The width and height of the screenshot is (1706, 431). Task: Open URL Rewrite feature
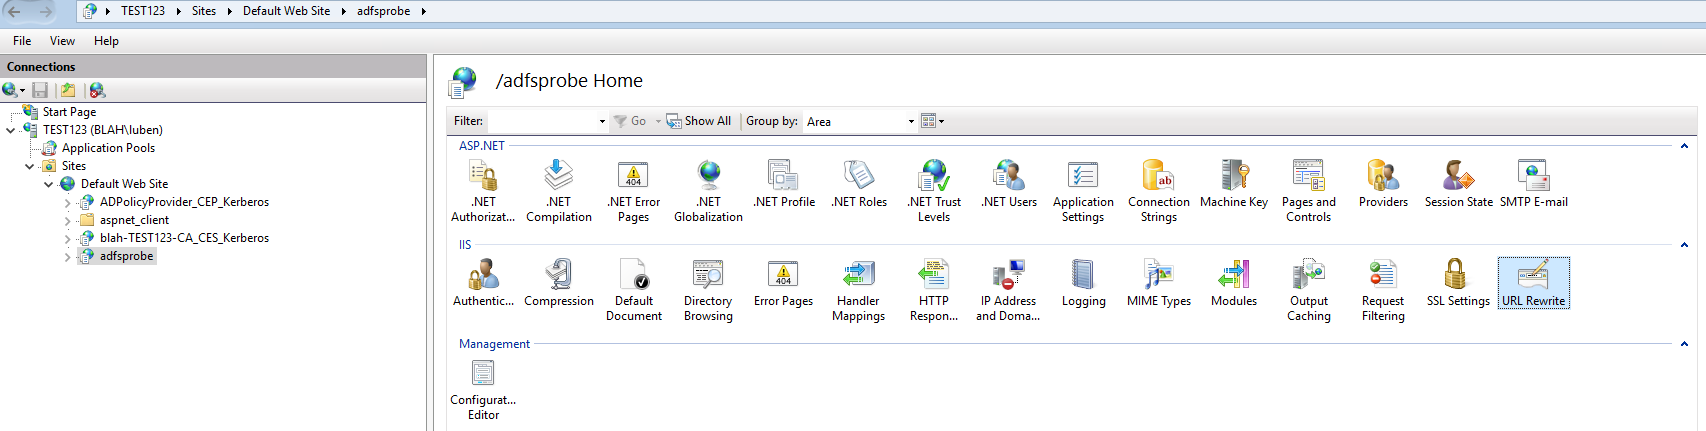tap(1533, 283)
